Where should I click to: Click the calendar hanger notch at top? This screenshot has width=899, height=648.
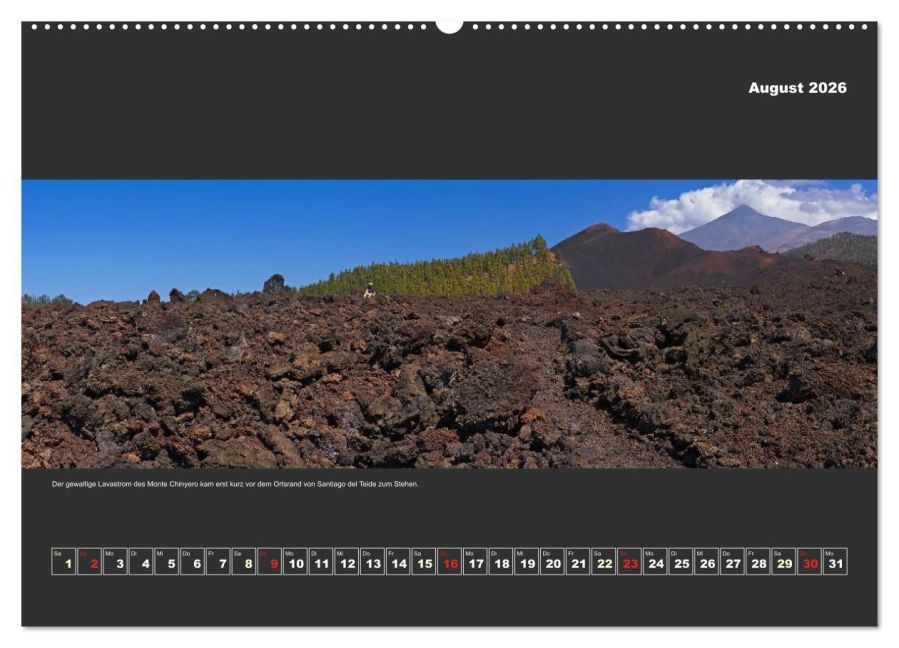coord(450,26)
